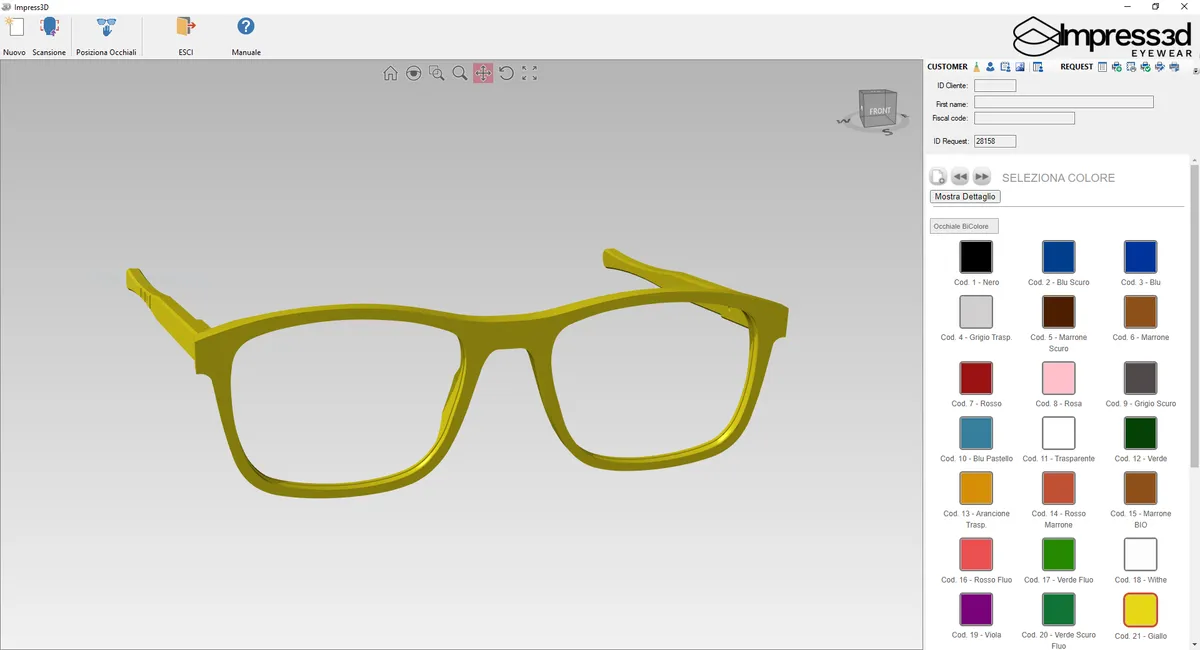
Task: Pick Cod. 18 Withe color
Action: (1140, 554)
